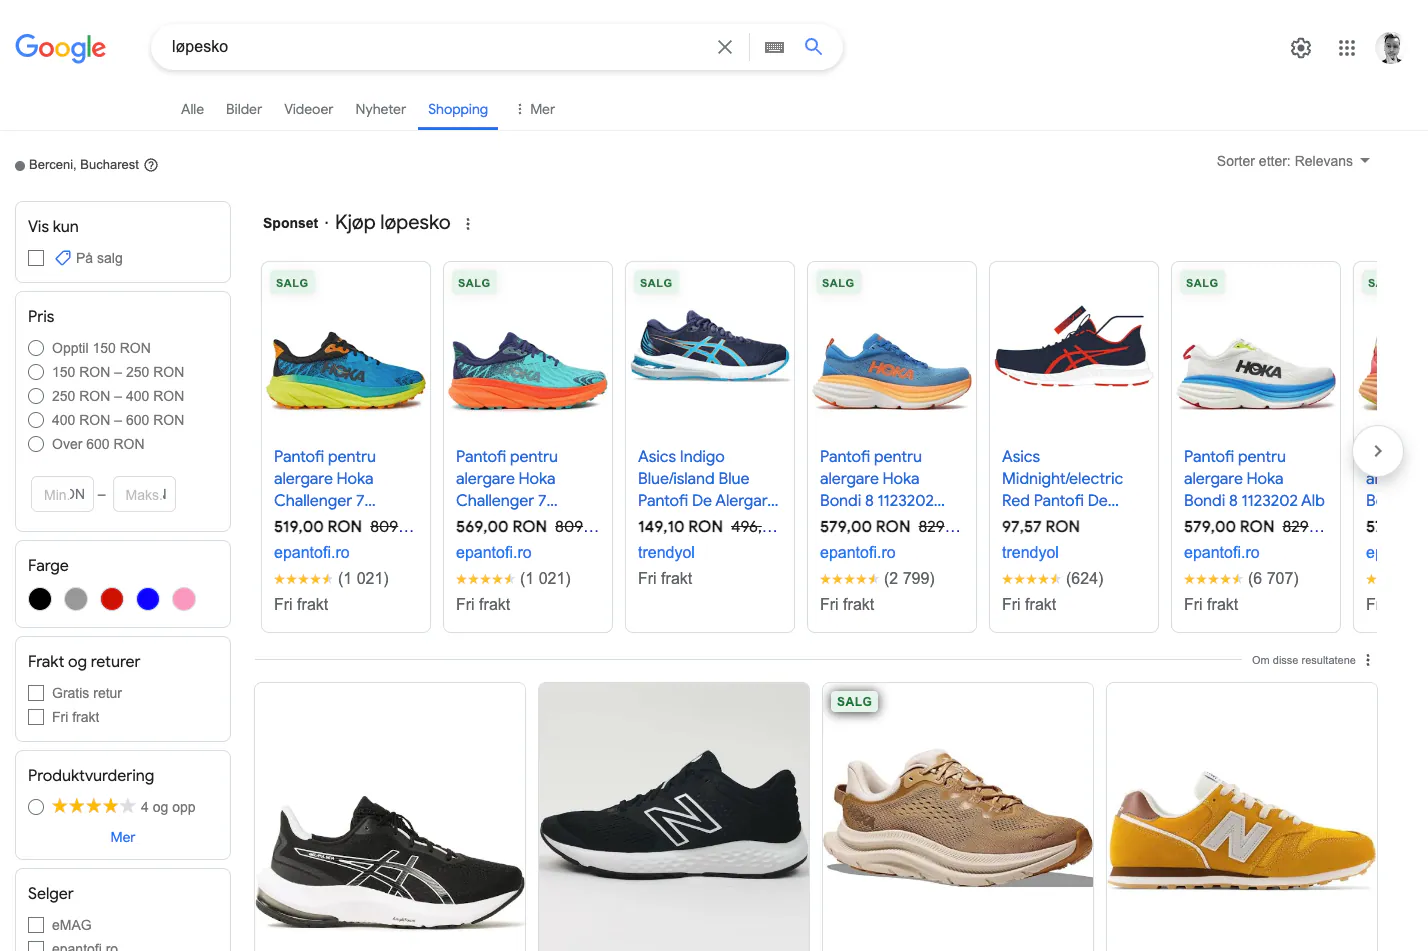Expand more Produktvurdering options with Mer
The width and height of the screenshot is (1428, 951).
coord(123,837)
